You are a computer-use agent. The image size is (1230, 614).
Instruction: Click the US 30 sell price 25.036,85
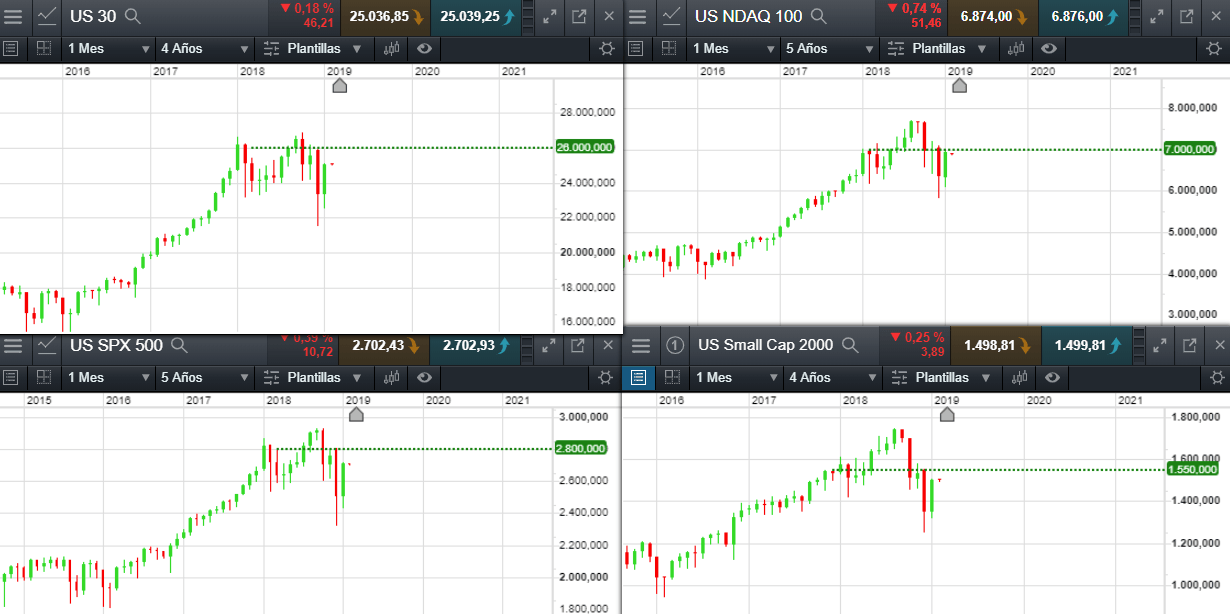click(385, 16)
